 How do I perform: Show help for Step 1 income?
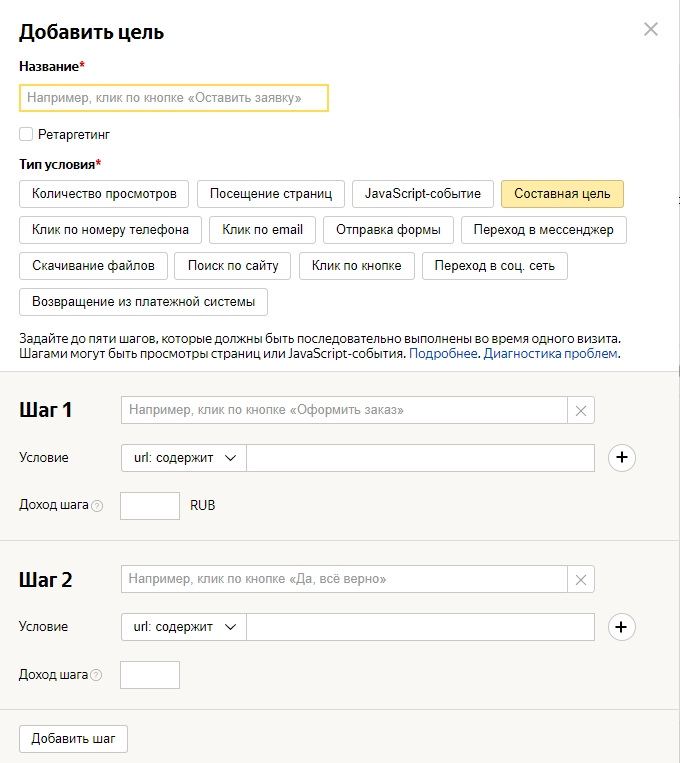click(x=97, y=506)
